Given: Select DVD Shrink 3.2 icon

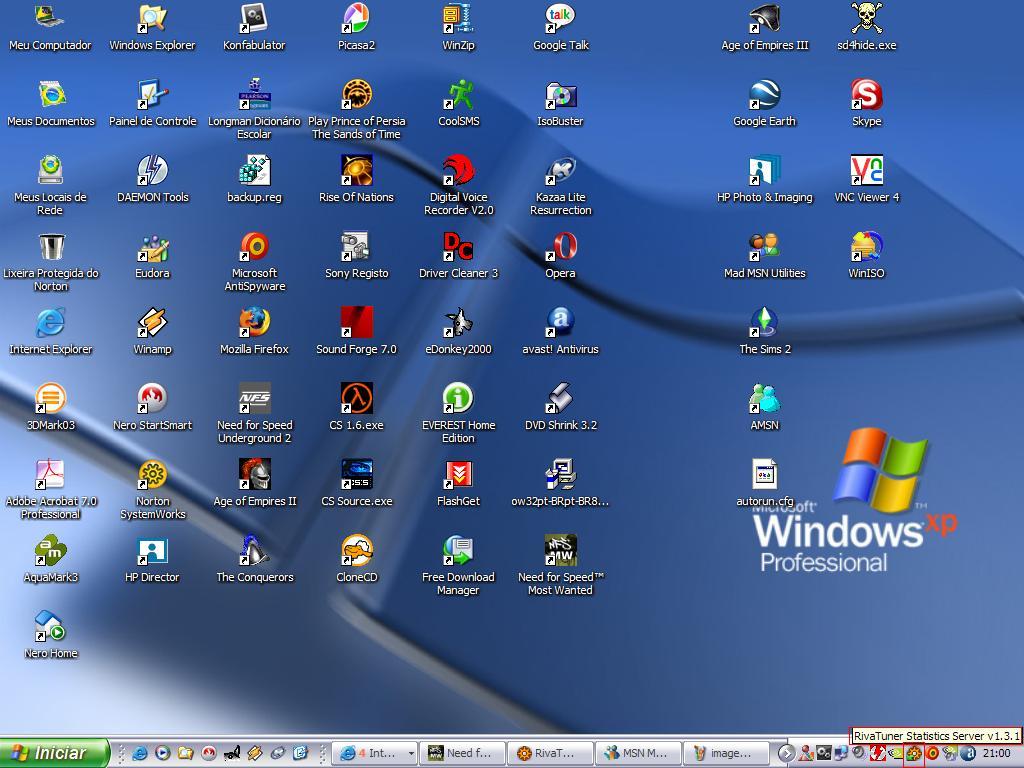Looking at the screenshot, I should point(560,398).
